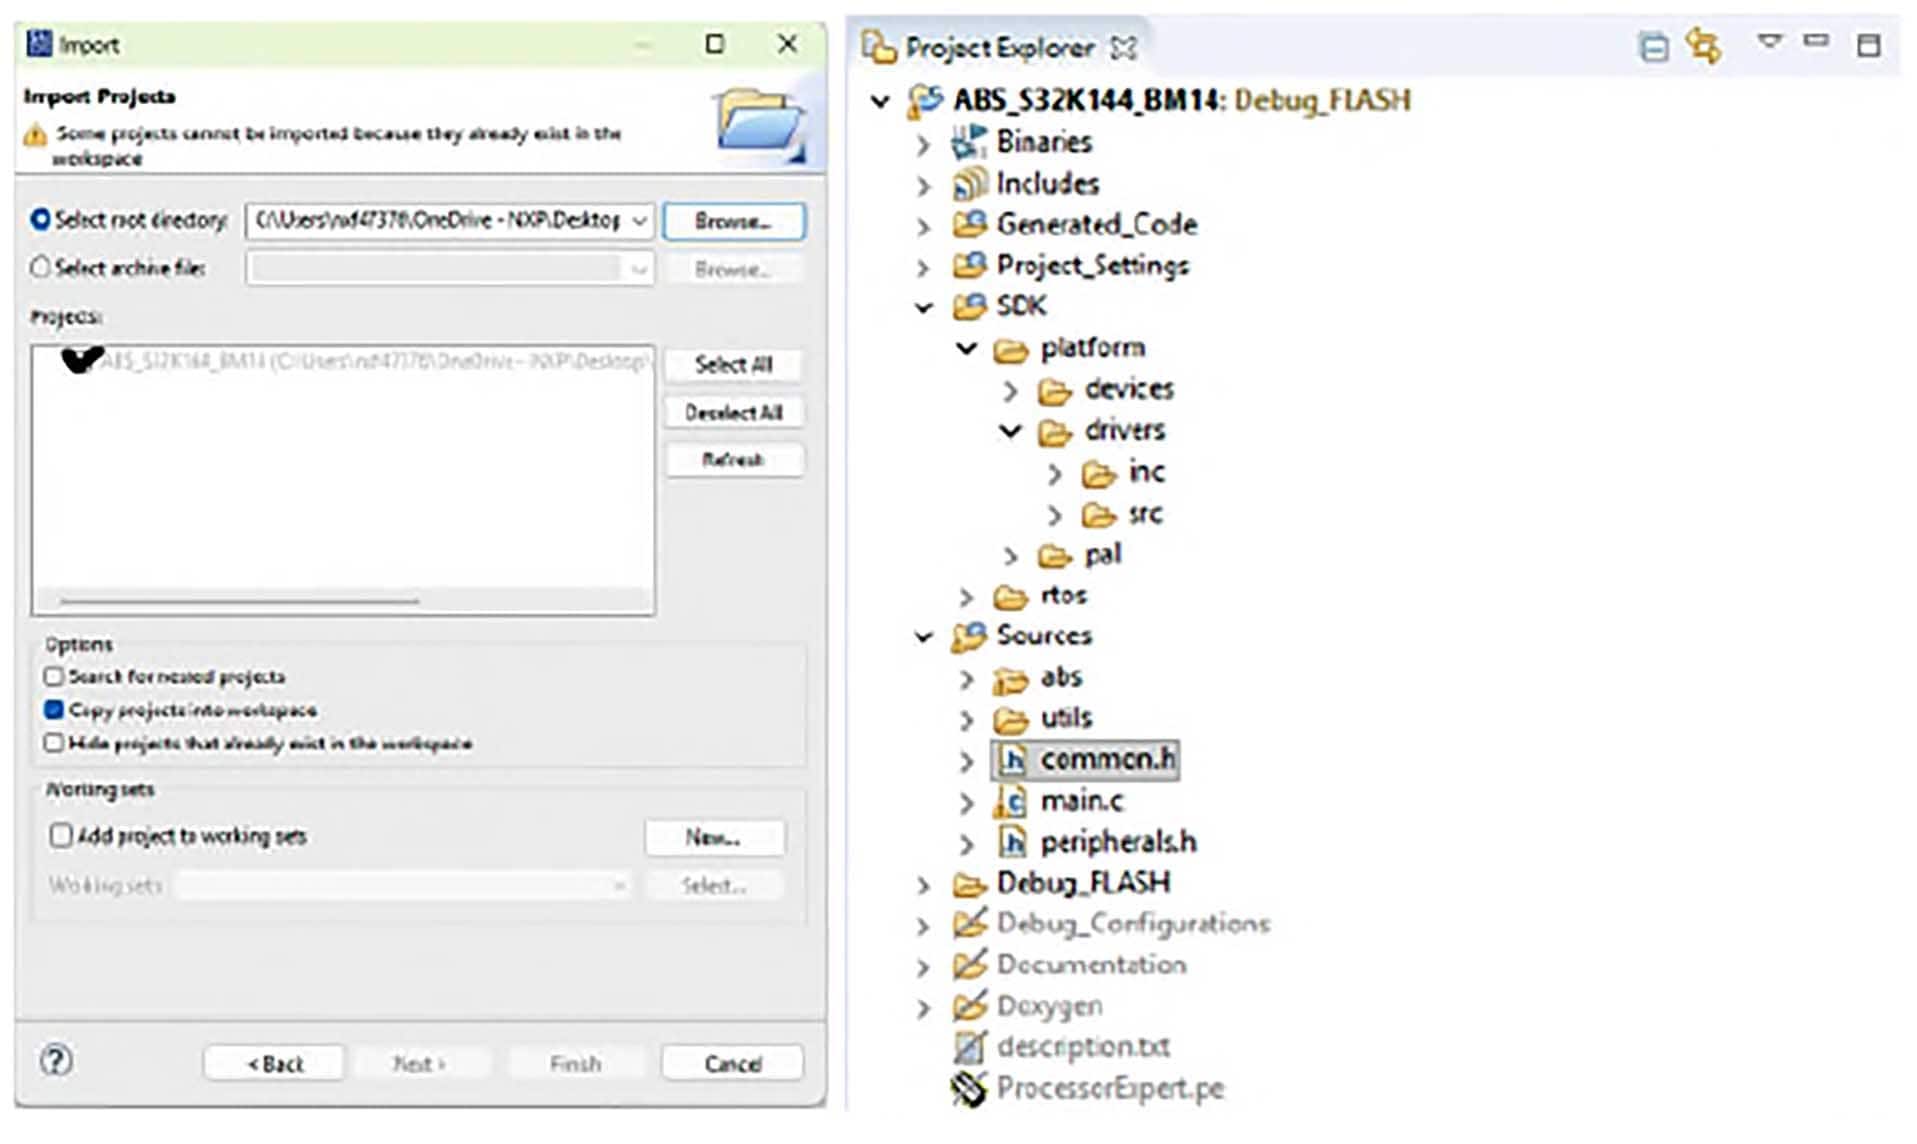Click Deselect All button
Image resolution: width=1917 pixels, height=1144 pixels.
[x=733, y=412]
